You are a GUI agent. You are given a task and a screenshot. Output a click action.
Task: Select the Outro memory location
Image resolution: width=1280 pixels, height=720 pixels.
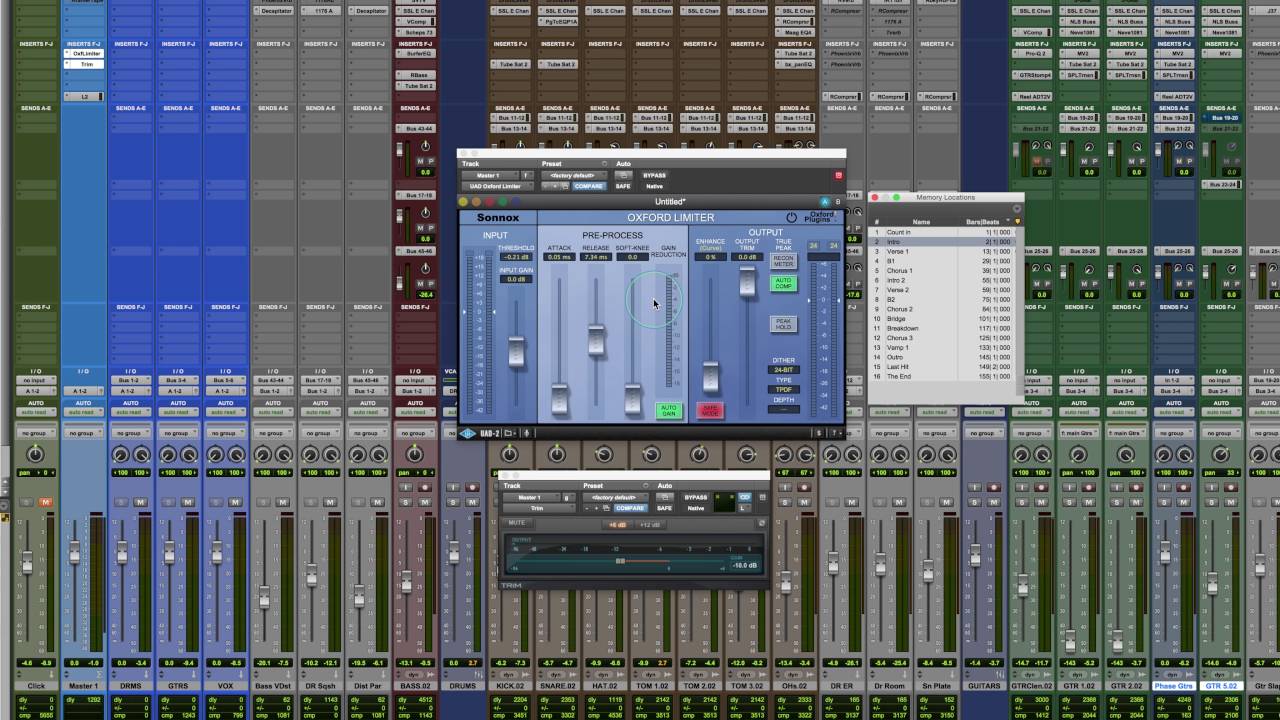tap(944, 357)
